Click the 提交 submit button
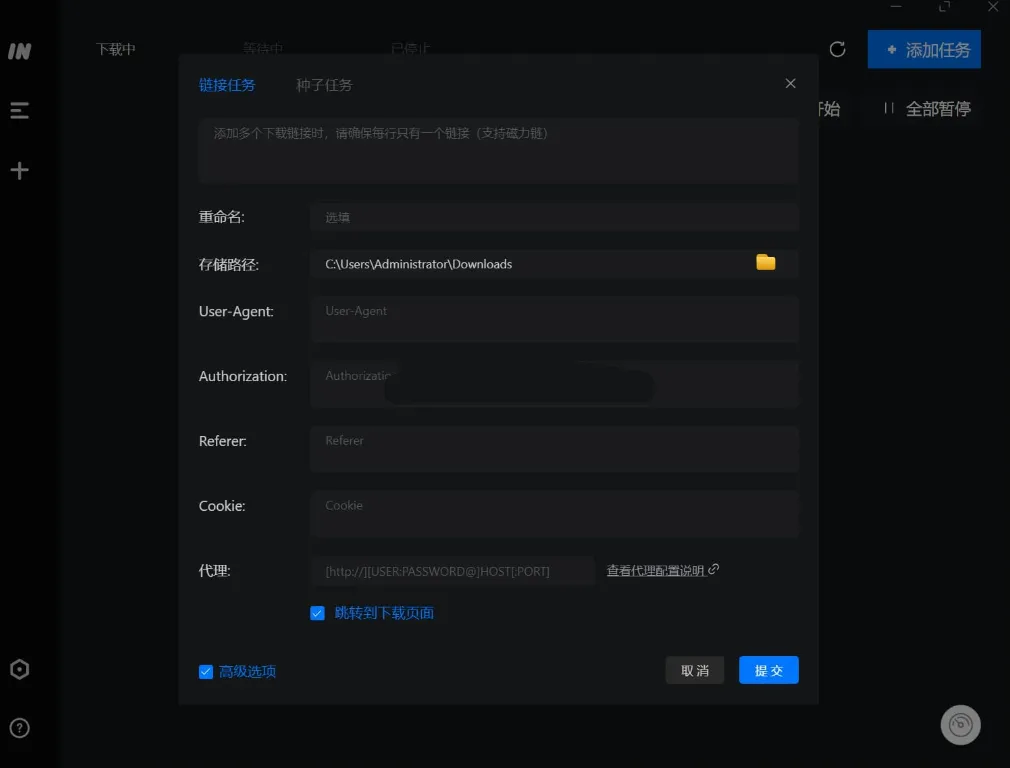This screenshot has height=768, width=1010. tap(768, 670)
